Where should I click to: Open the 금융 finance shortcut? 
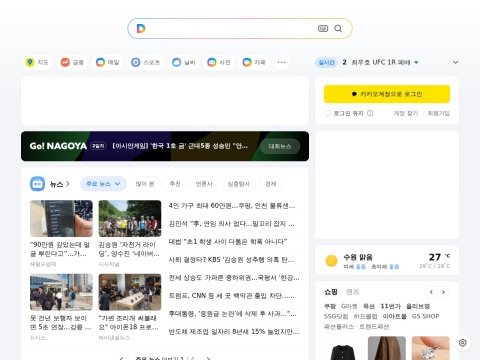72,62
